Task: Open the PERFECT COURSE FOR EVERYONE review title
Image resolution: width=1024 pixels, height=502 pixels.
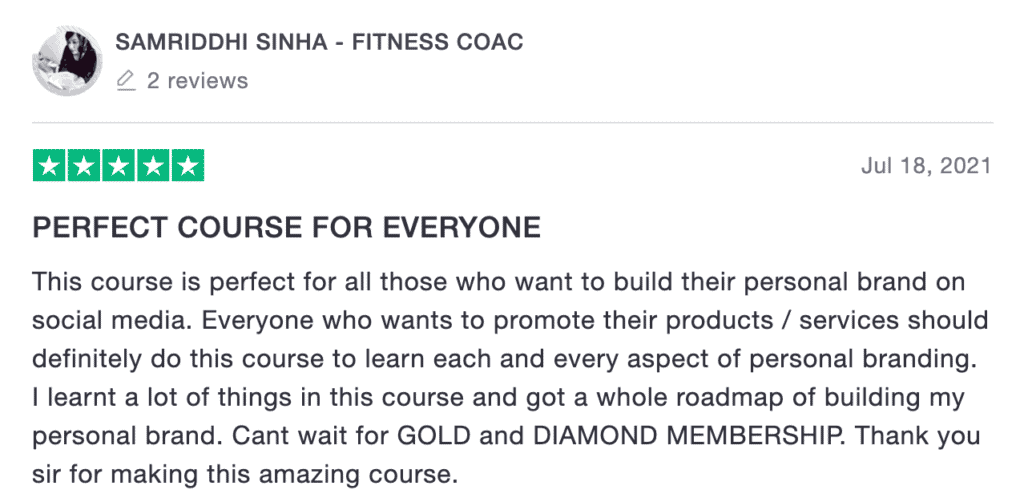Action: click(x=287, y=227)
